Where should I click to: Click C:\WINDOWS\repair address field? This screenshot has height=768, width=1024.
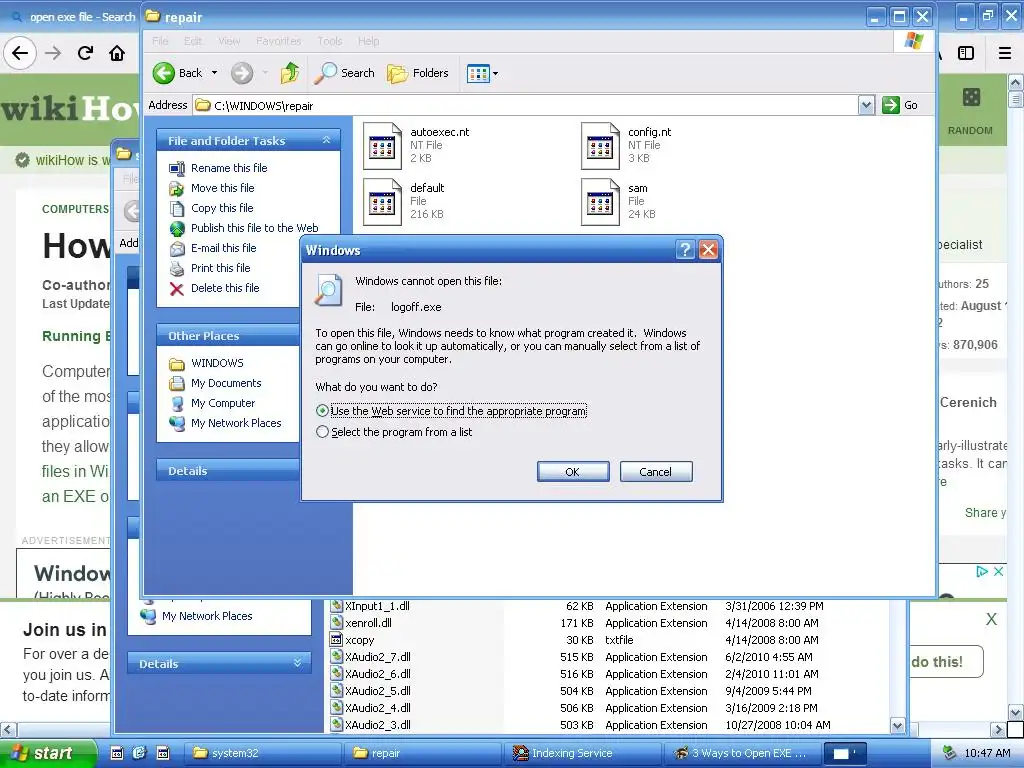point(526,105)
